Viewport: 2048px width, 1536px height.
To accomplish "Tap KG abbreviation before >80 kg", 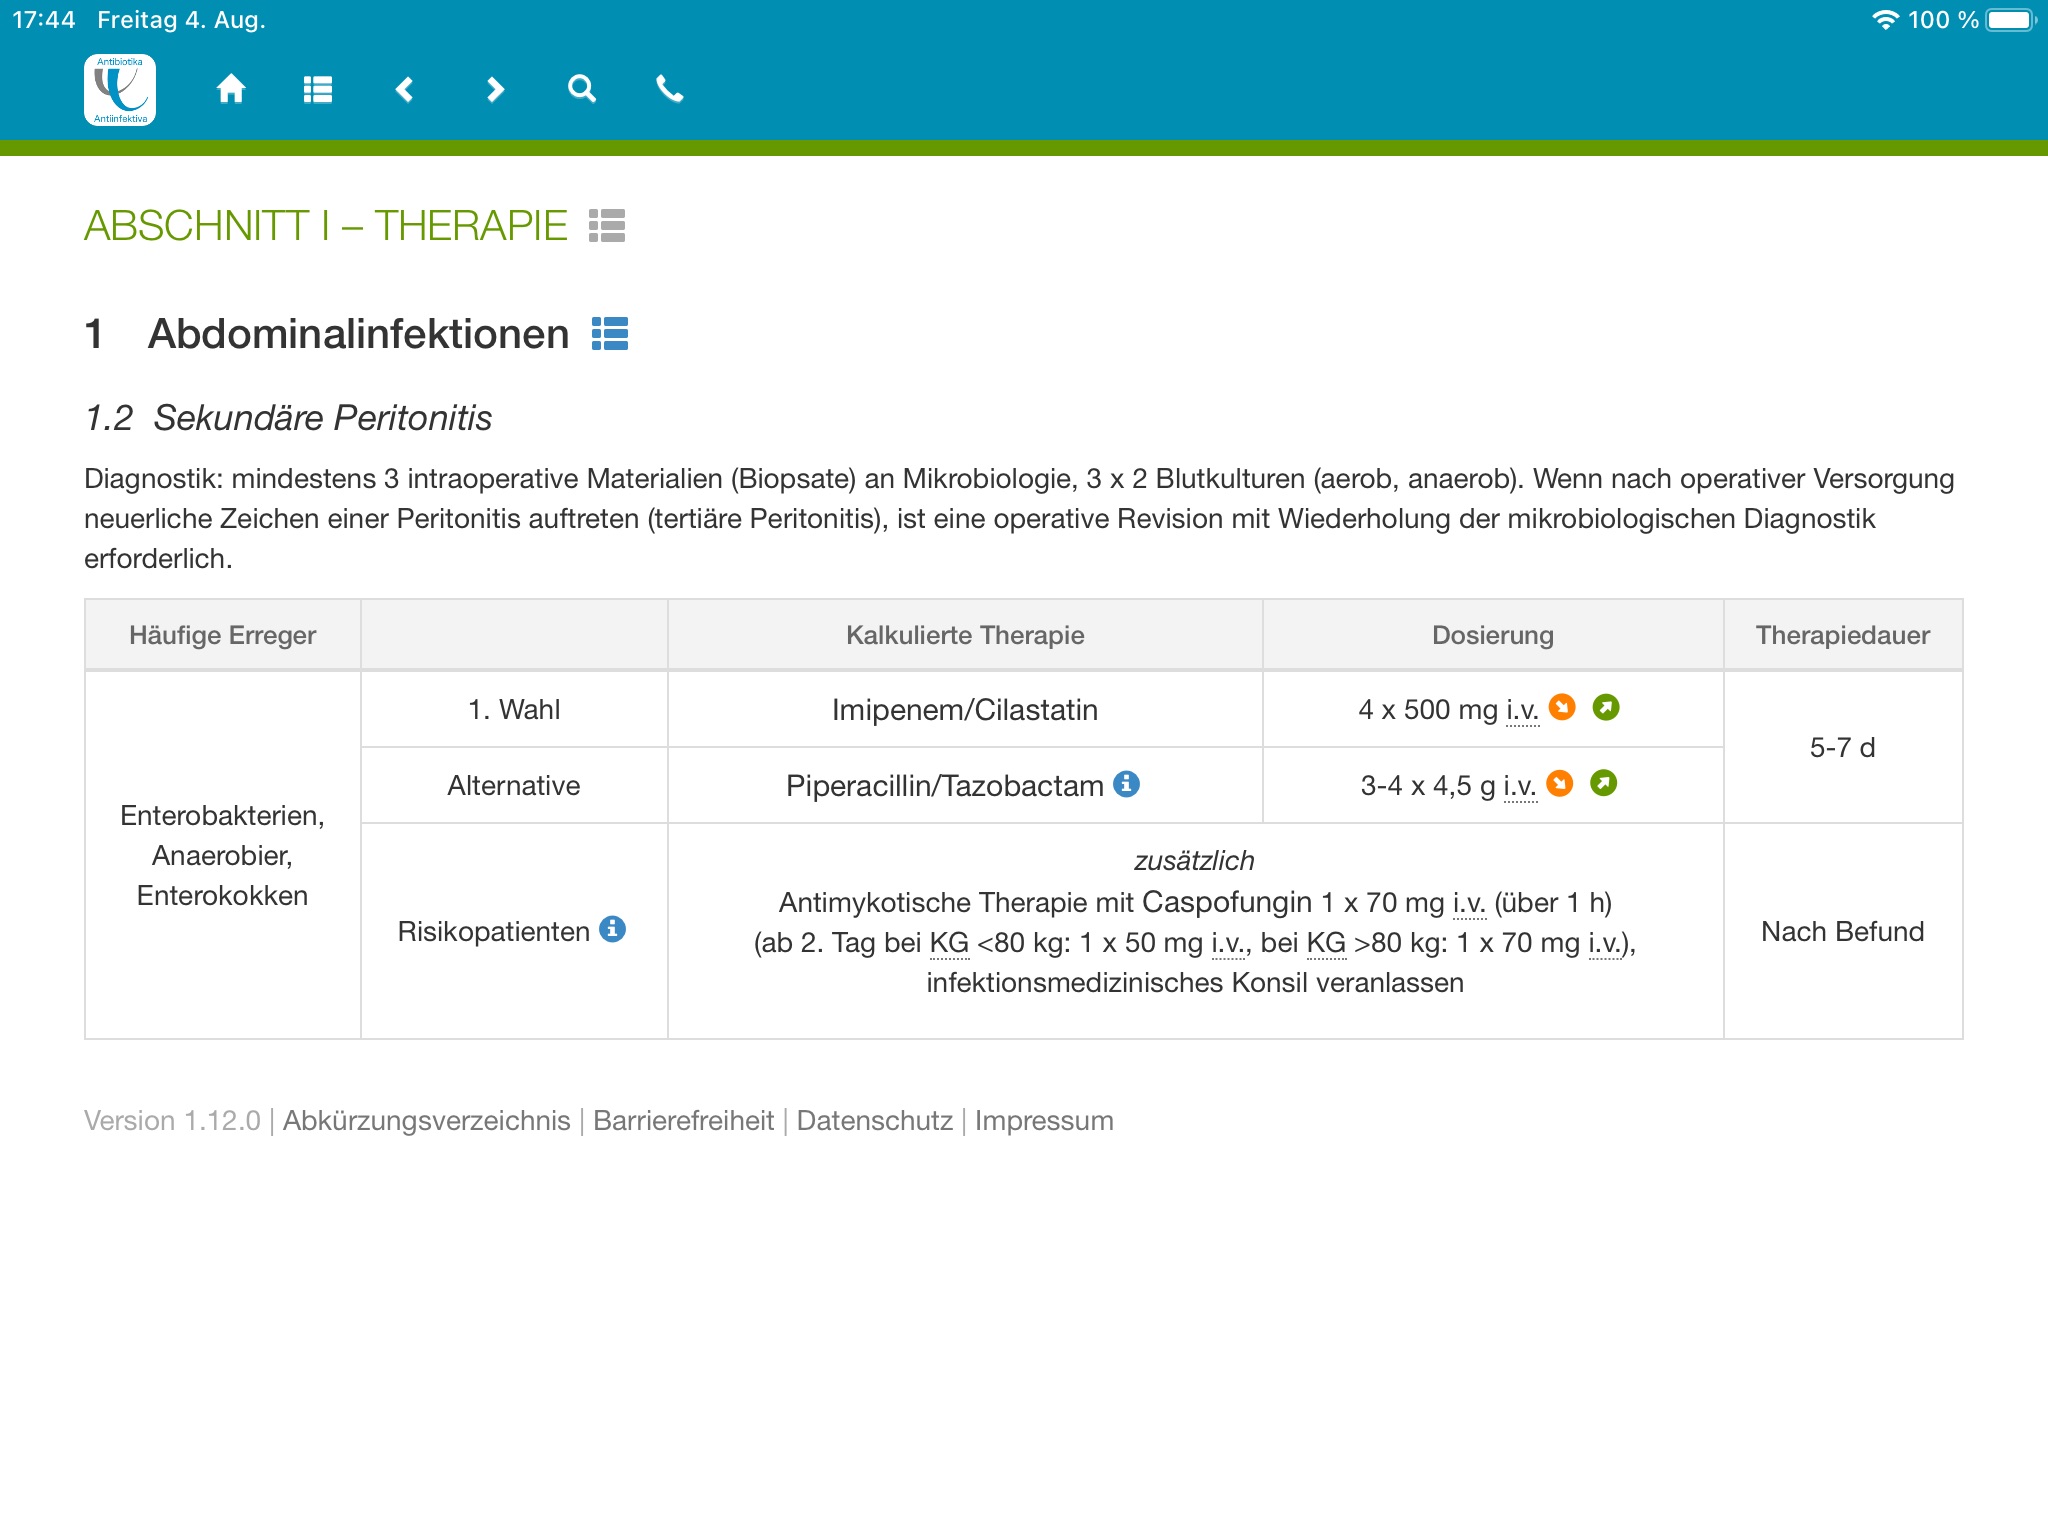I will (x=1326, y=943).
